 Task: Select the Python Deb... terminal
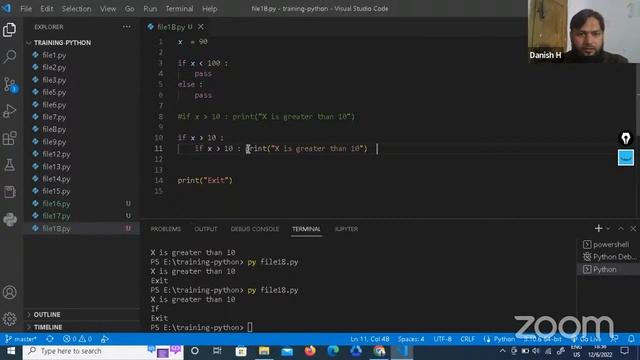(x=609, y=257)
